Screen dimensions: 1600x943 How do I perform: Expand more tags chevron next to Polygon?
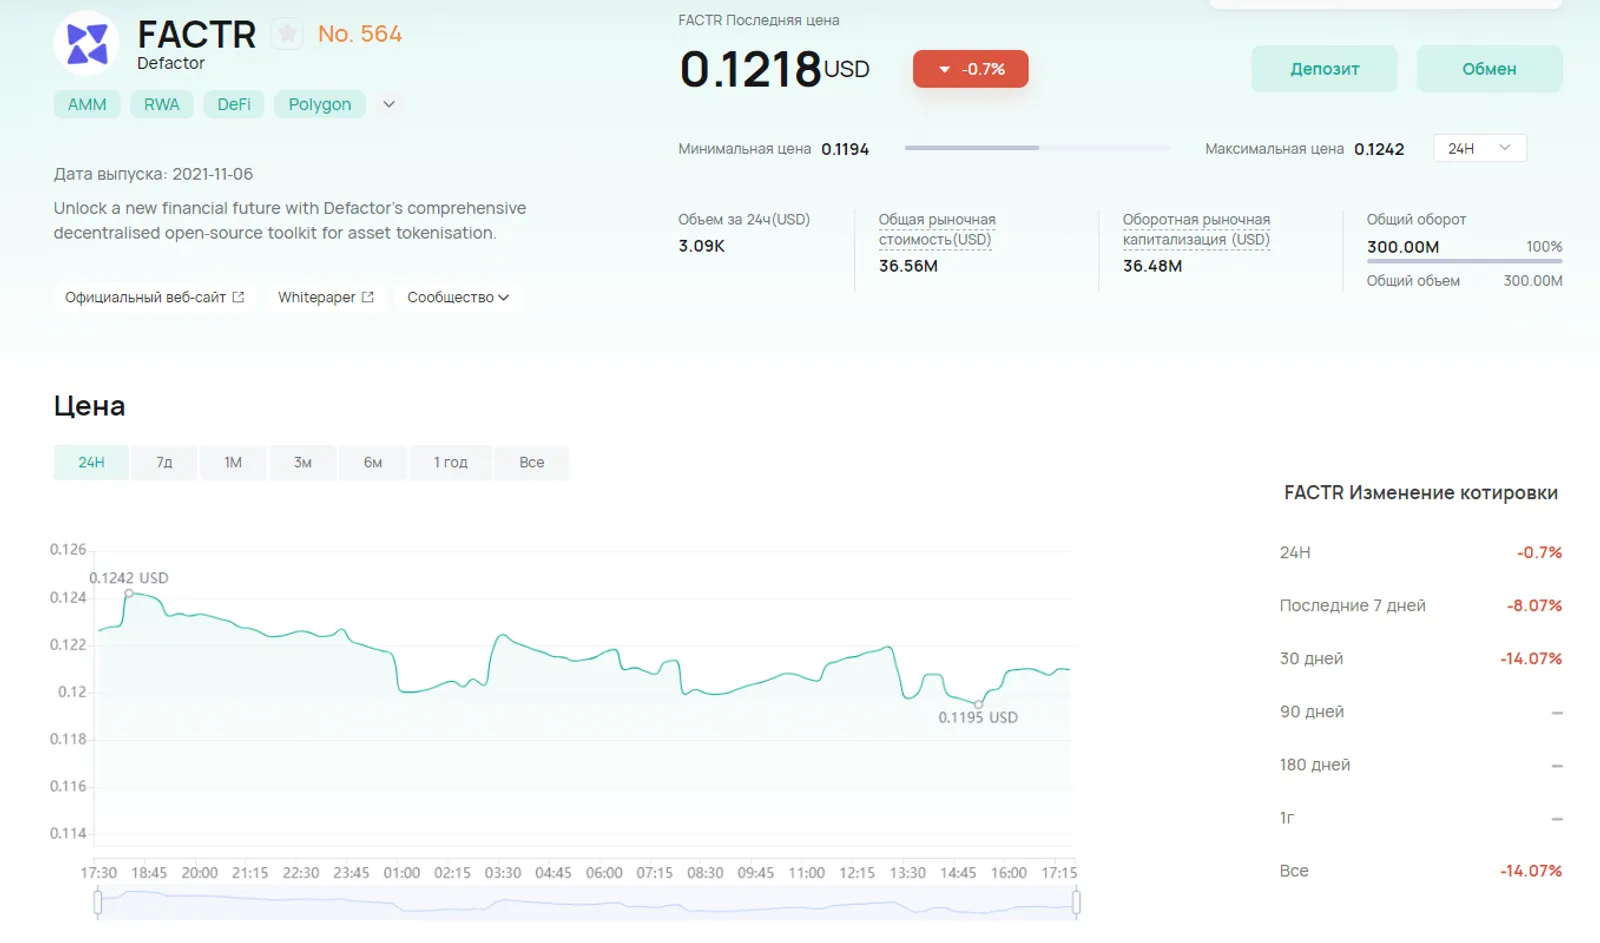coord(389,104)
